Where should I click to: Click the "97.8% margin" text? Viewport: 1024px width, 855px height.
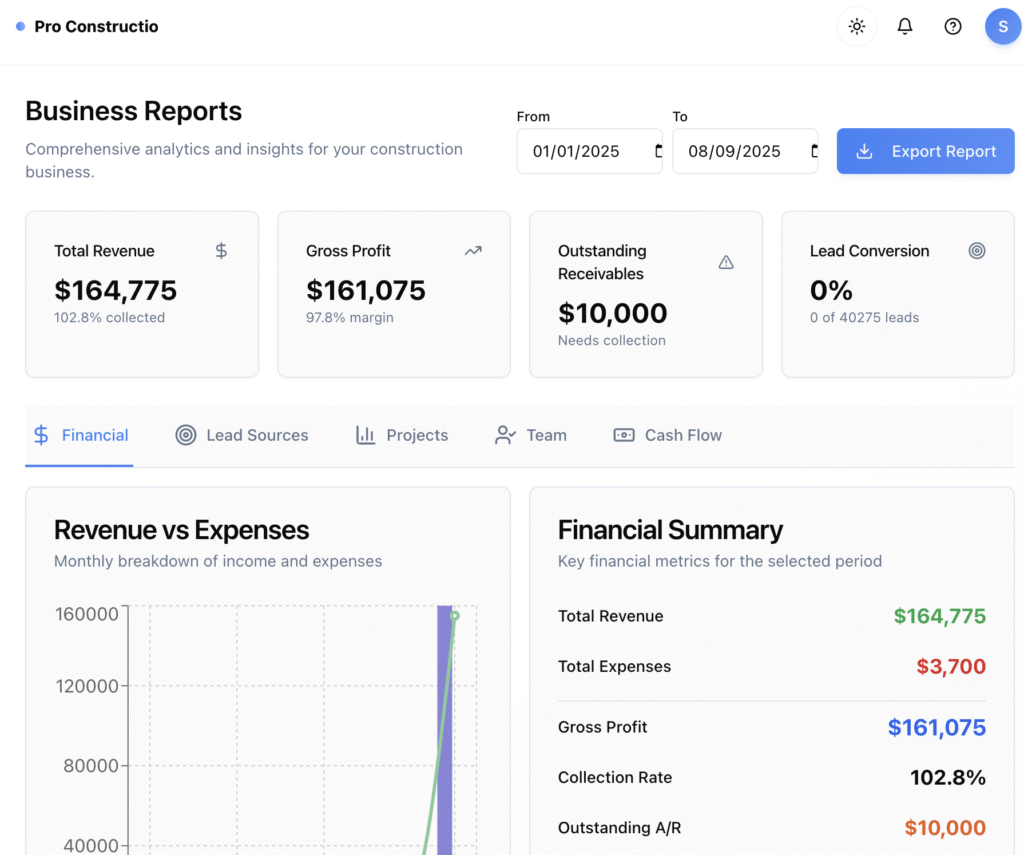(350, 317)
